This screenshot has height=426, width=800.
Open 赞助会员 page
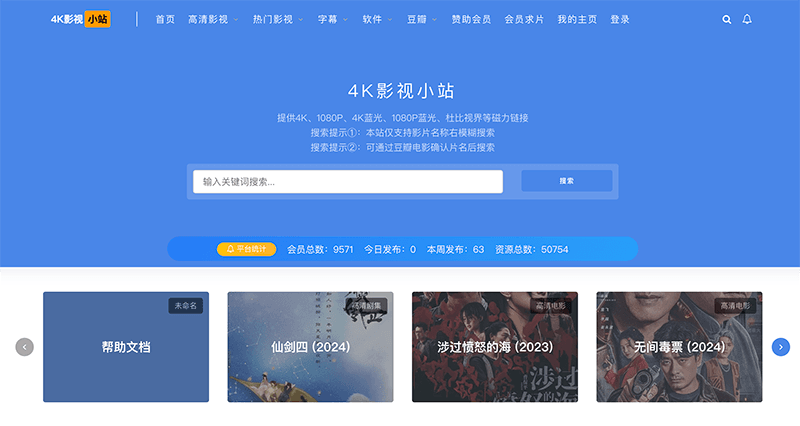point(470,19)
